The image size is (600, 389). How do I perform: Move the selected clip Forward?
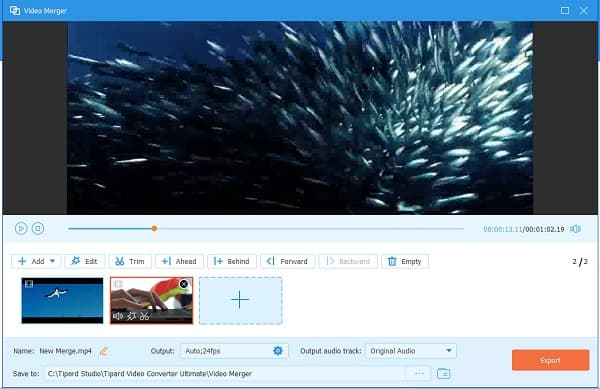[288, 261]
